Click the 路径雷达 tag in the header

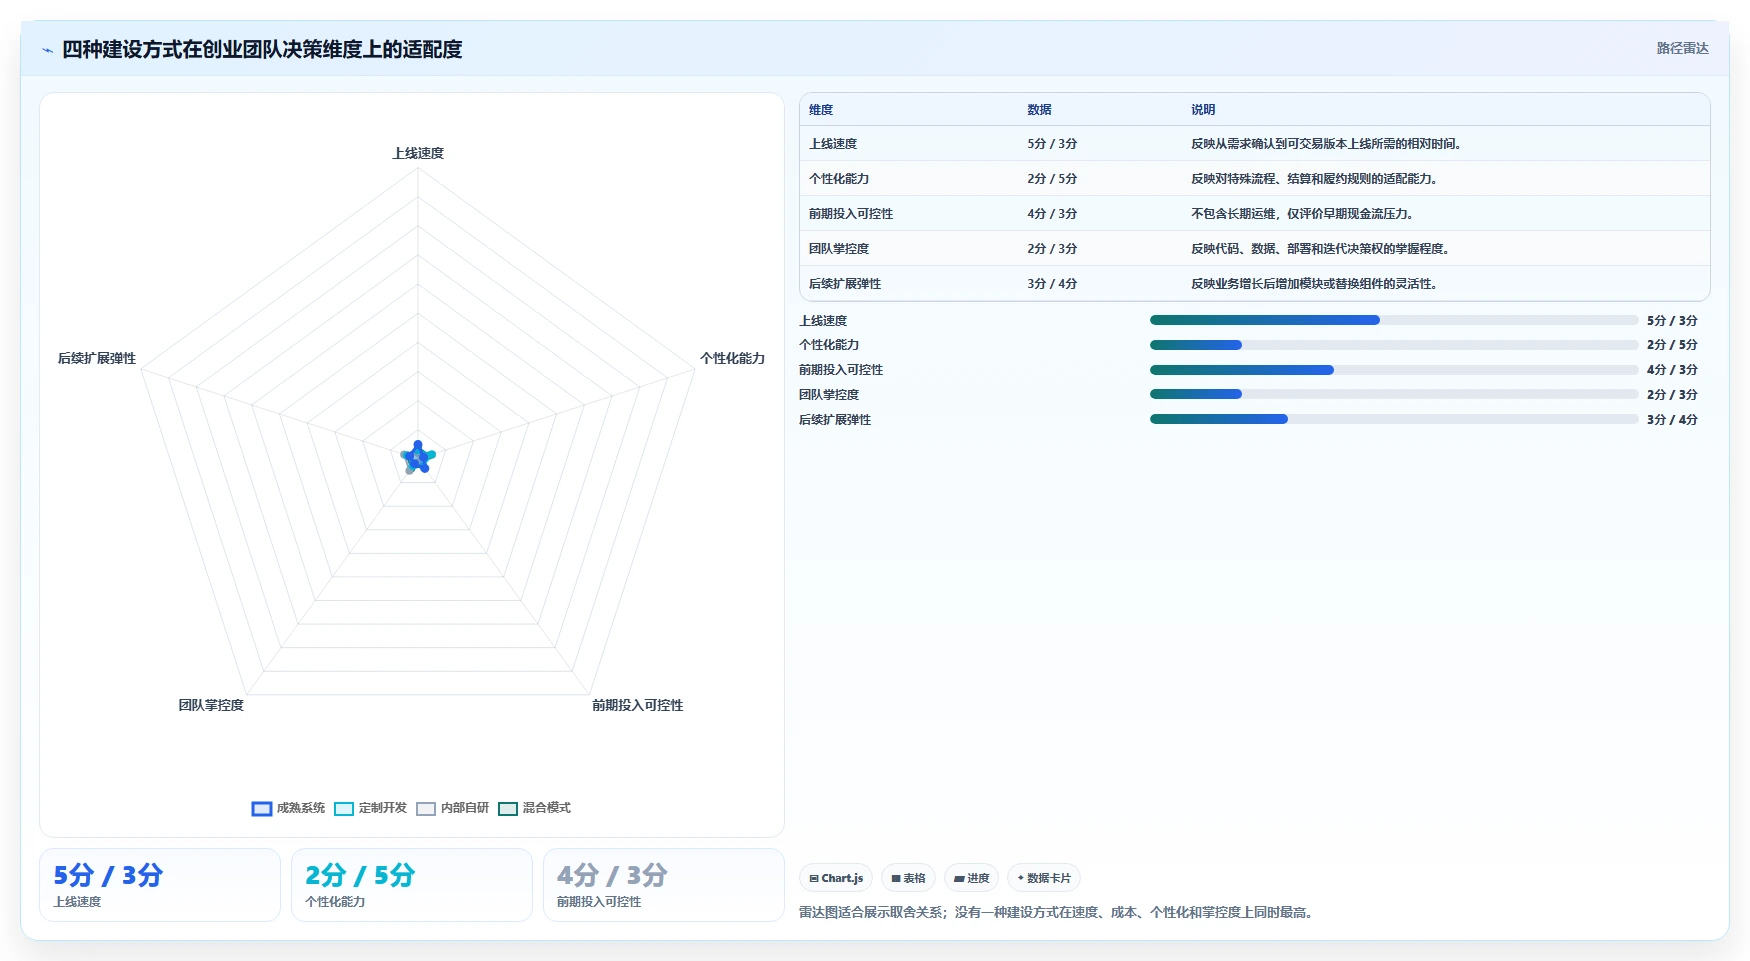(x=1682, y=48)
